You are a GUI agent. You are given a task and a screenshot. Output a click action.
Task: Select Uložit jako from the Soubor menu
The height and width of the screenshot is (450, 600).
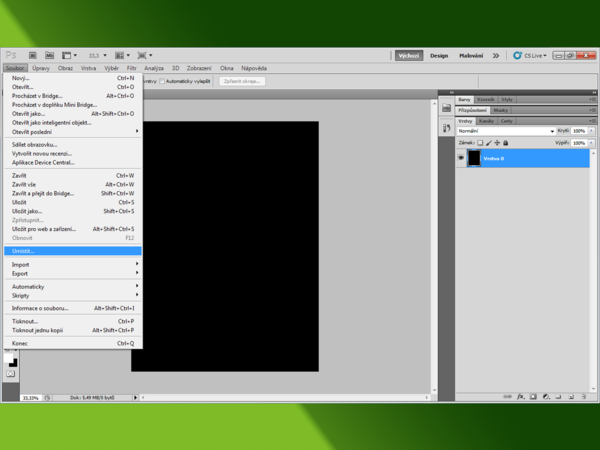[27, 211]
